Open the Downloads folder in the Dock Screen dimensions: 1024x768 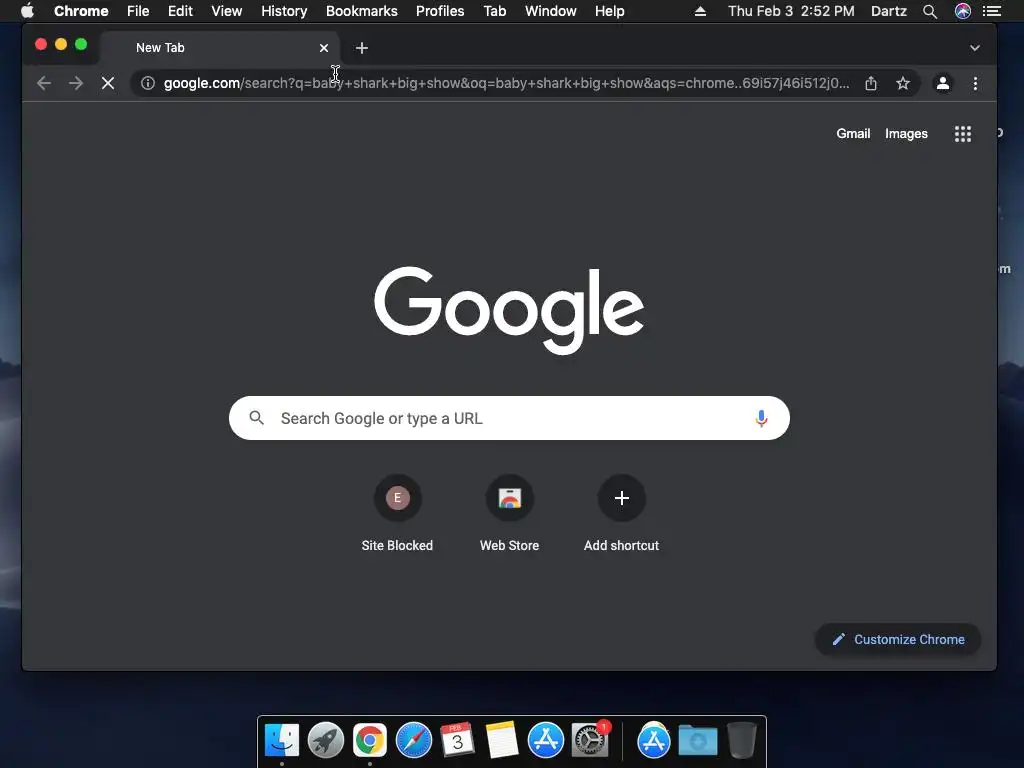coord(697,740)
